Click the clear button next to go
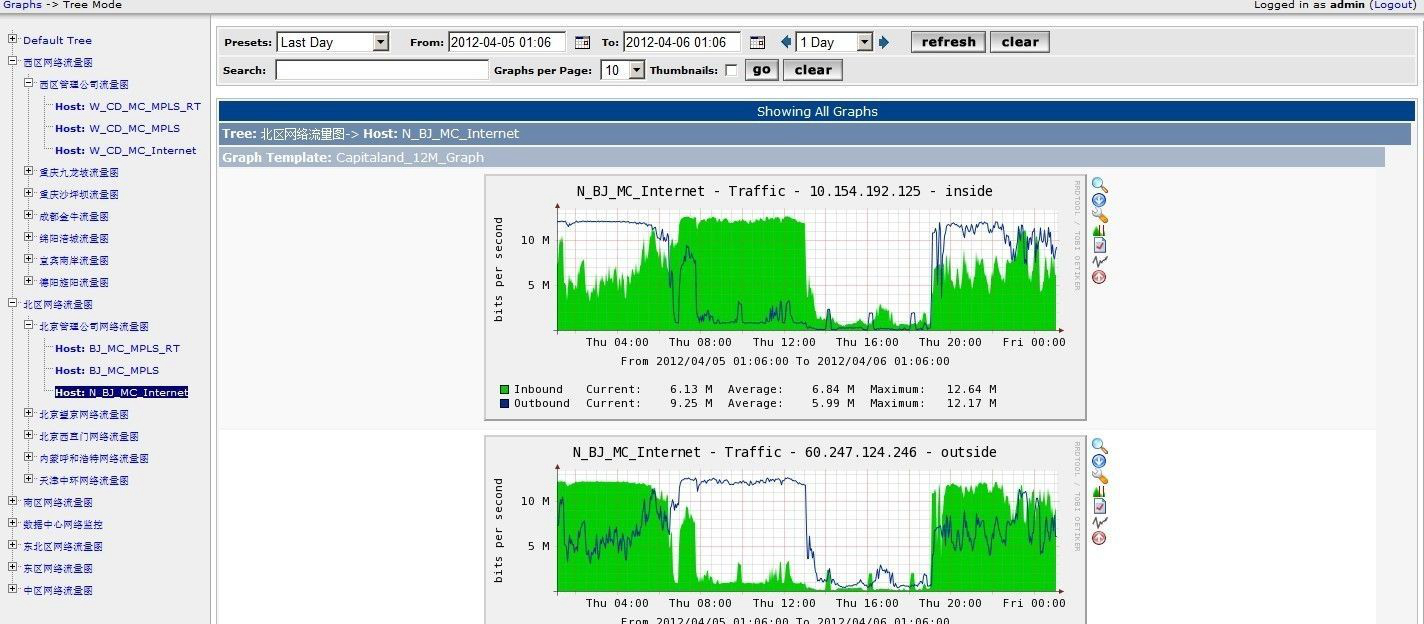Viewport: 1424px width, 624px height. tap(813, 70)
